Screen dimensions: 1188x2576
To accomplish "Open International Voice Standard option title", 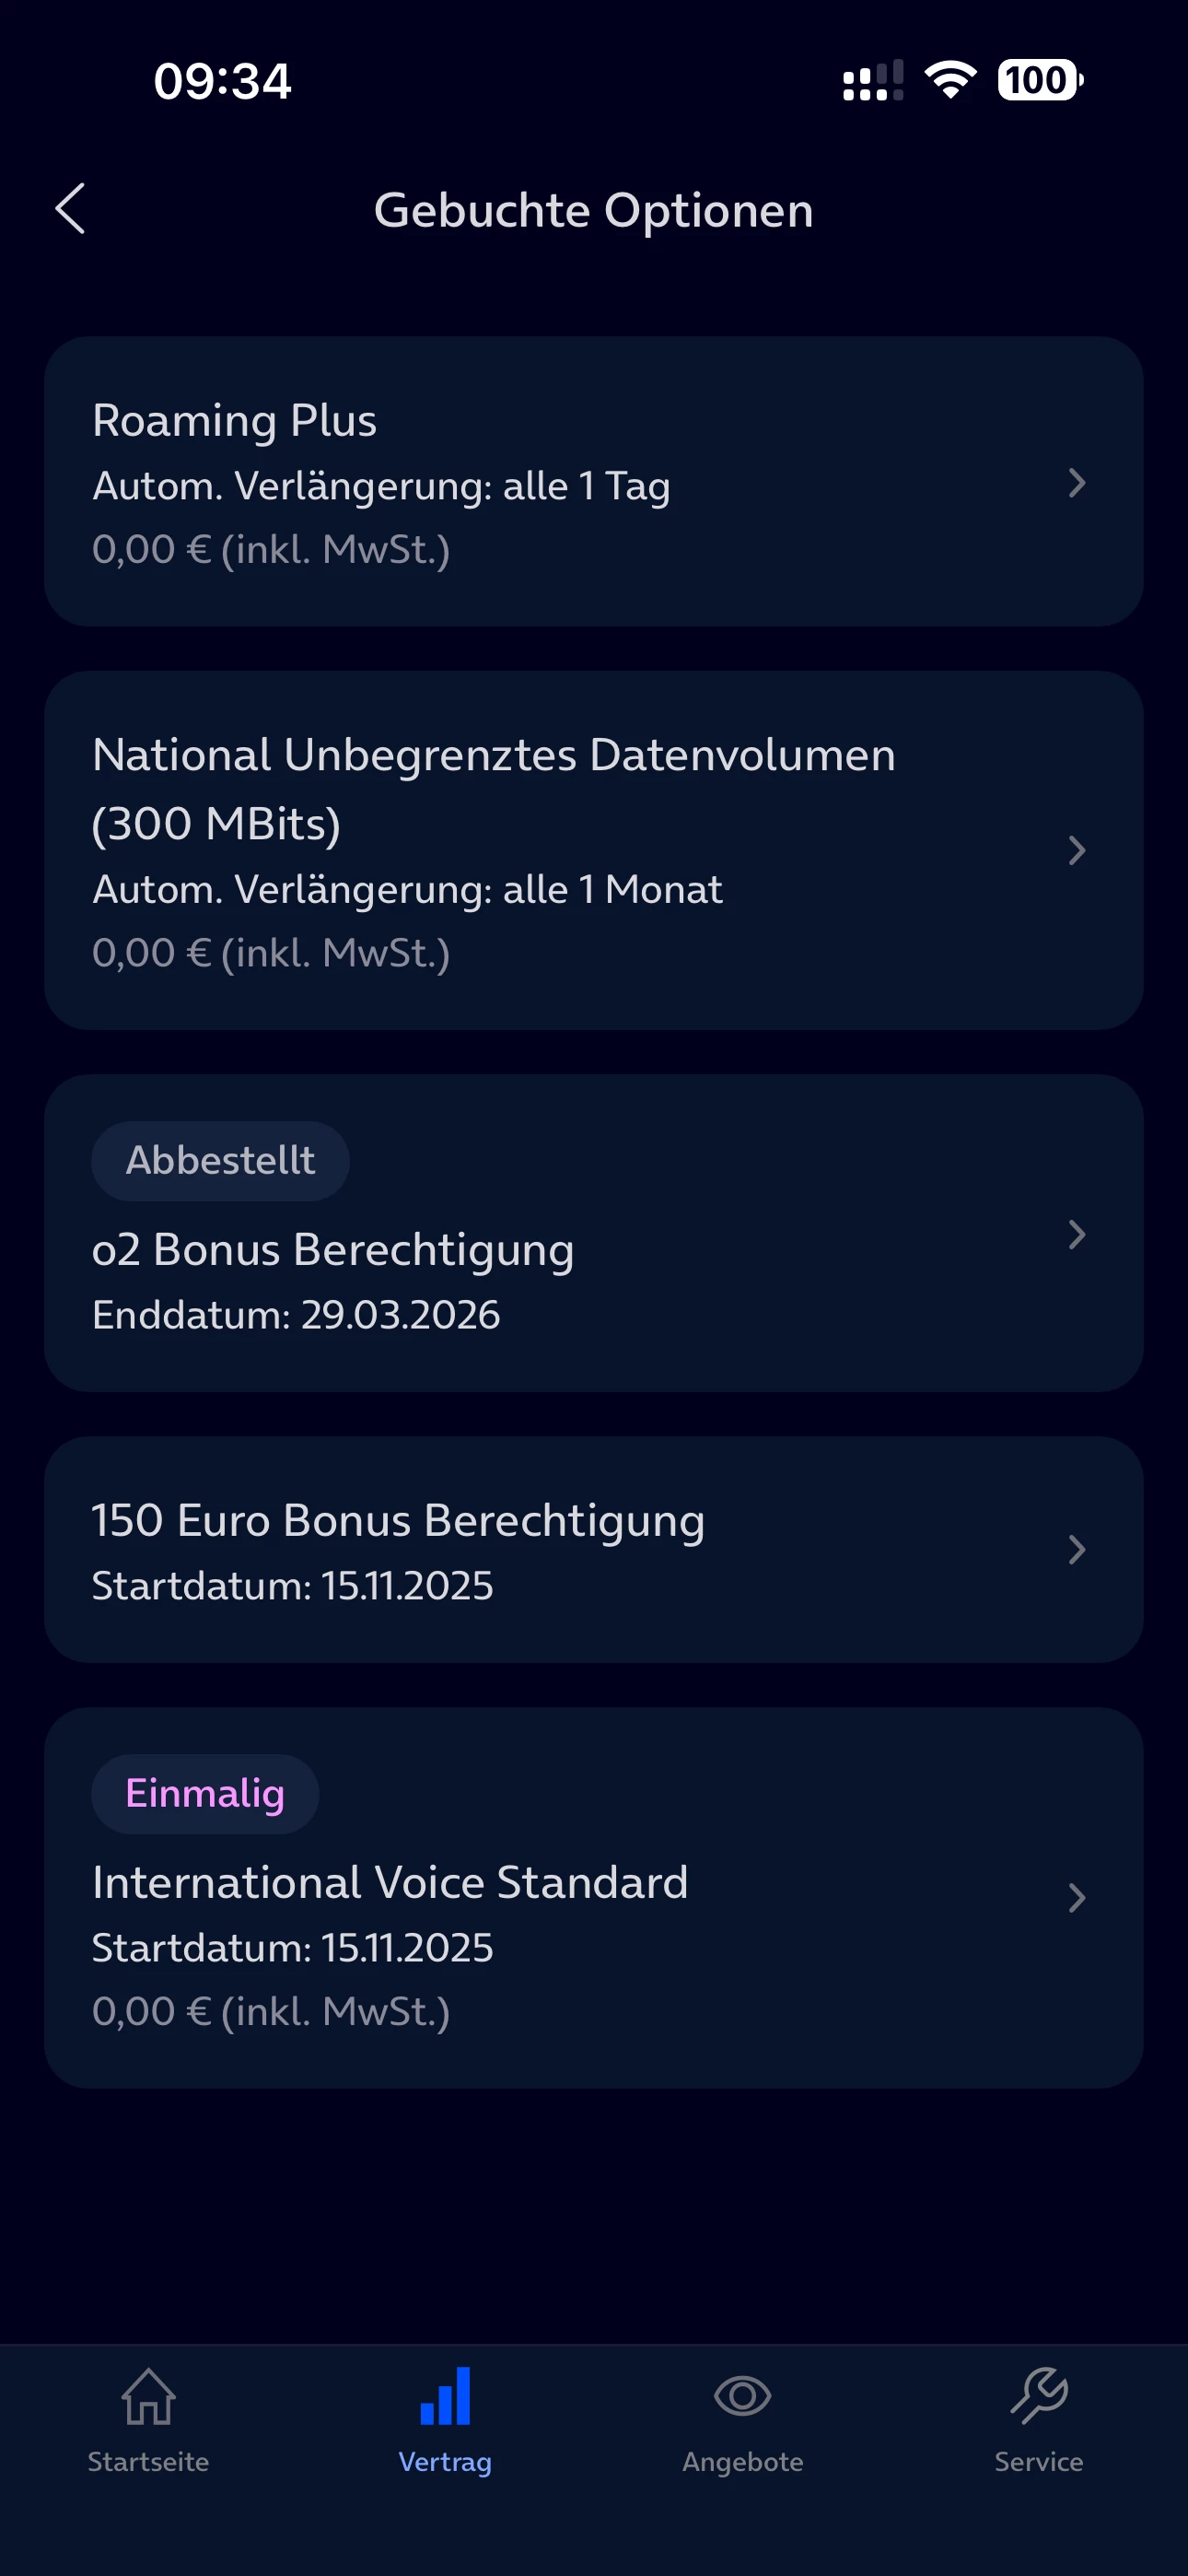I will pyautogui.click(x=390, y=1883).
